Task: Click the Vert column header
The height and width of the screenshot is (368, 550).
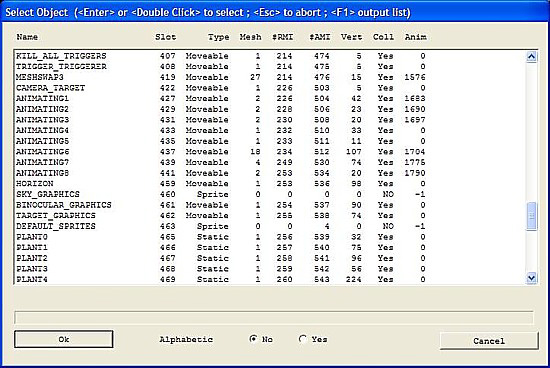Action: click(351, 37)
